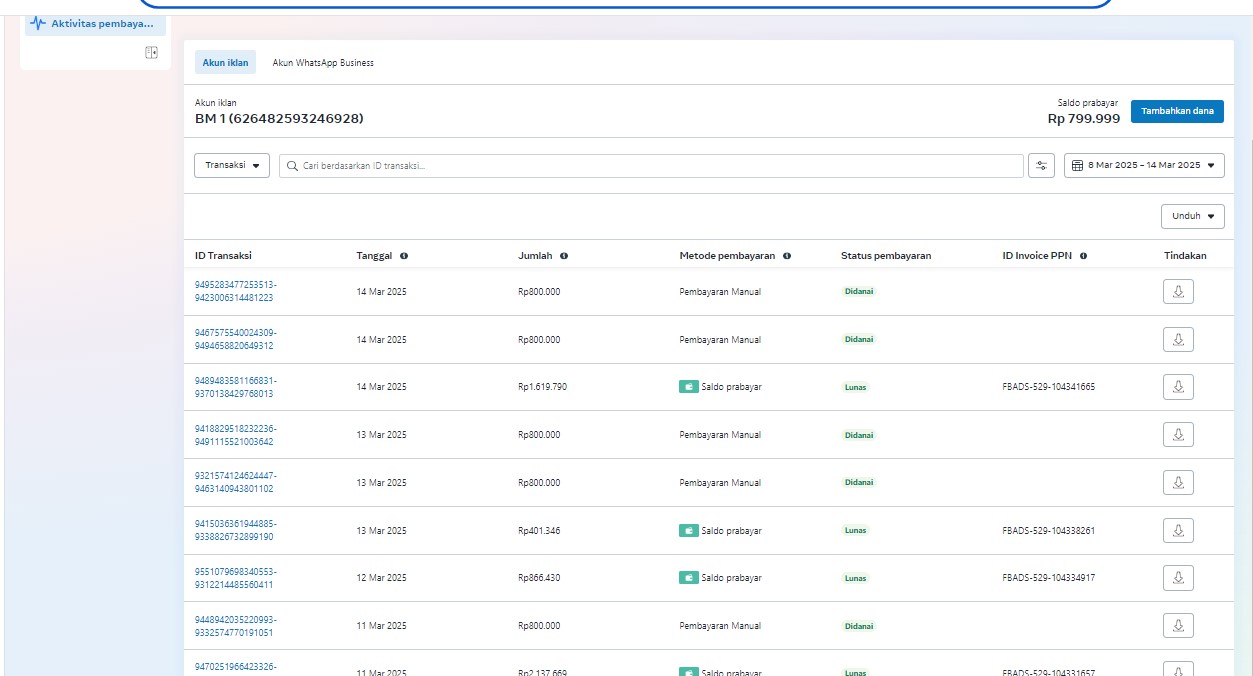This screenshot has height=676, width=1253.
Task: Click the transaction ID search field
Action: coord(650,166)
